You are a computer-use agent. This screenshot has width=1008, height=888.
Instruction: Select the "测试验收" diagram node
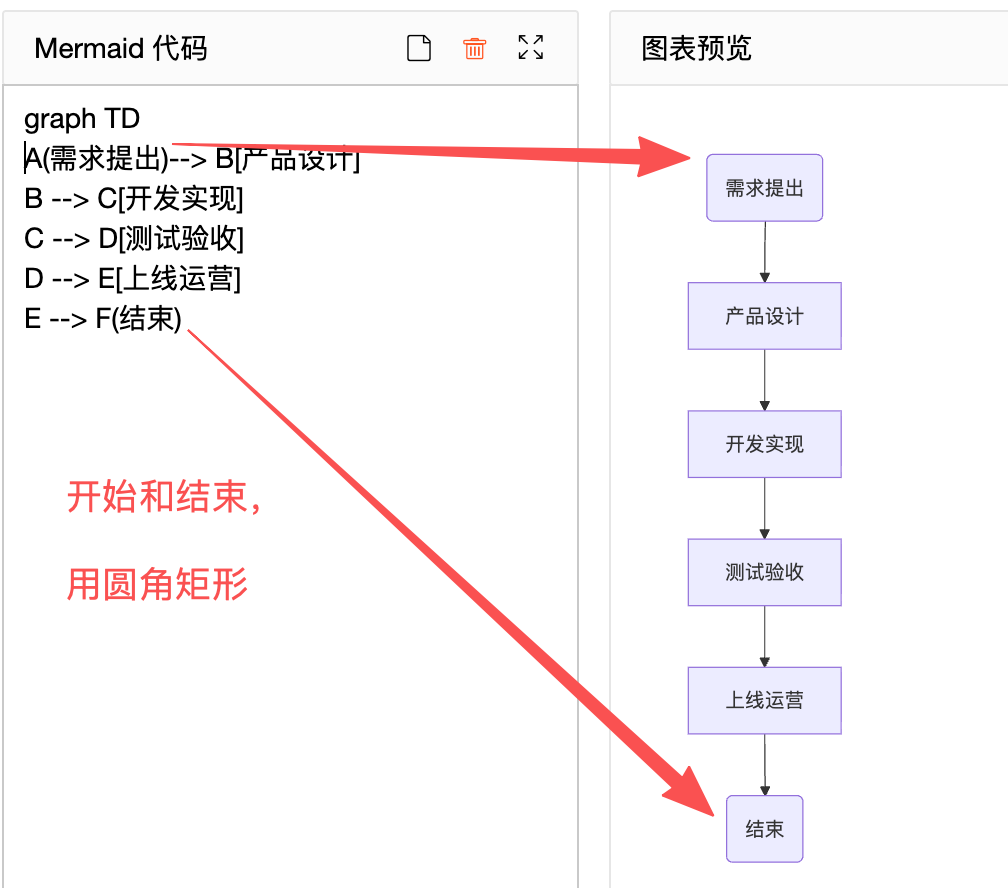764,572
